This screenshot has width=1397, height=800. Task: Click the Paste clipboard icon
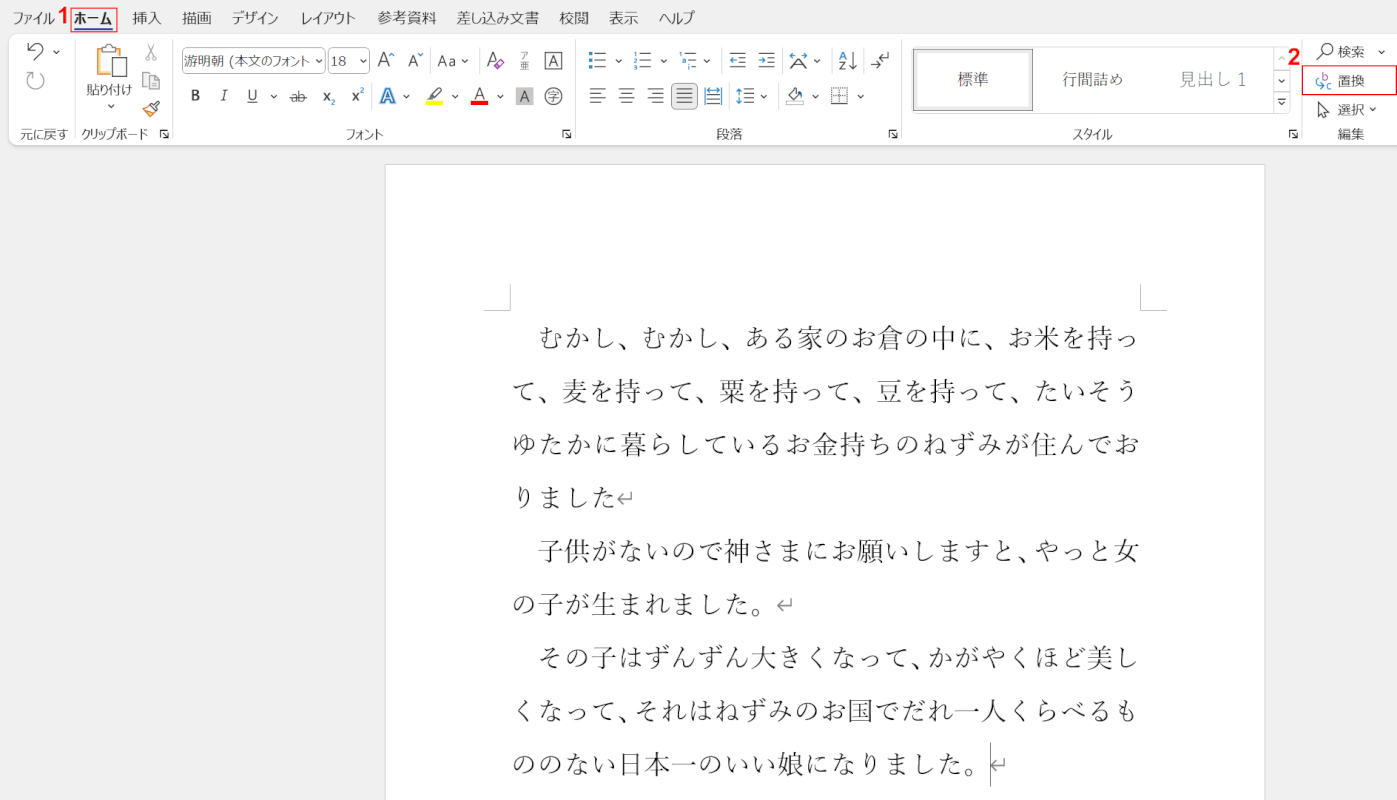click(x=110, y=62)
